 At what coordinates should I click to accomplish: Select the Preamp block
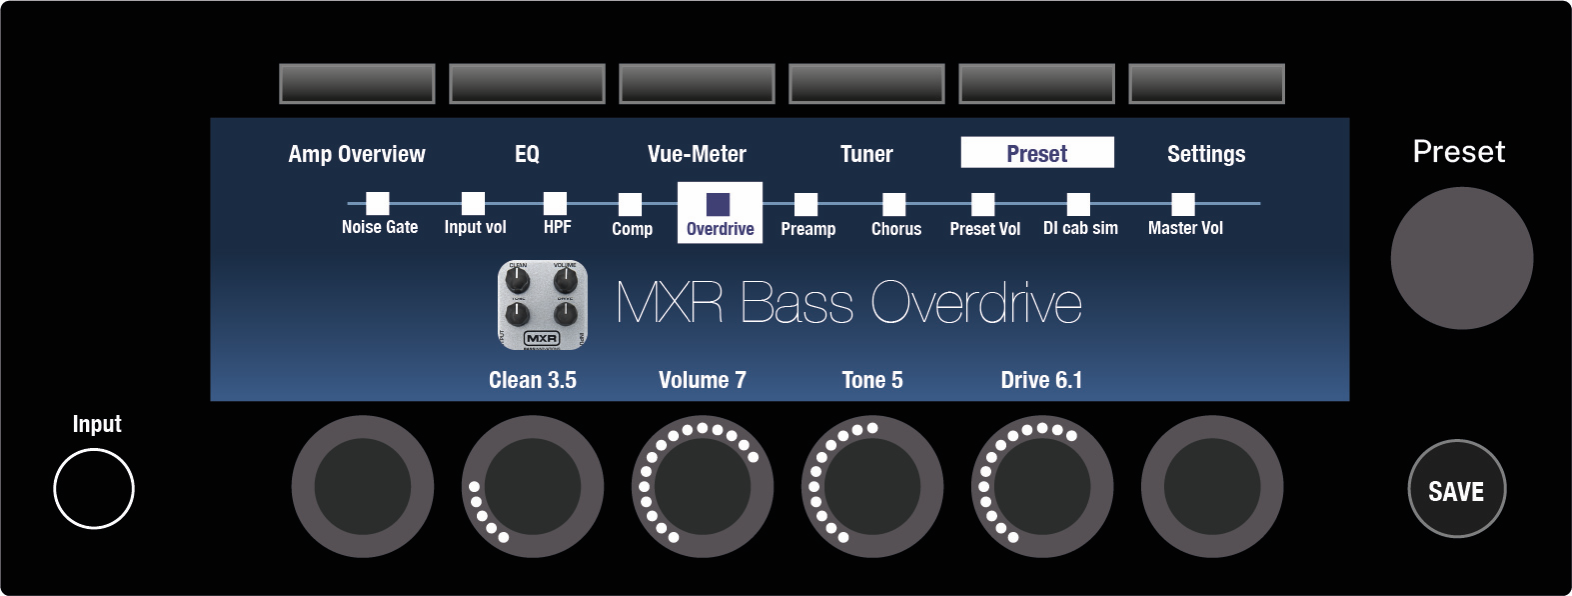pyautogui.click(x=807, y=215)
